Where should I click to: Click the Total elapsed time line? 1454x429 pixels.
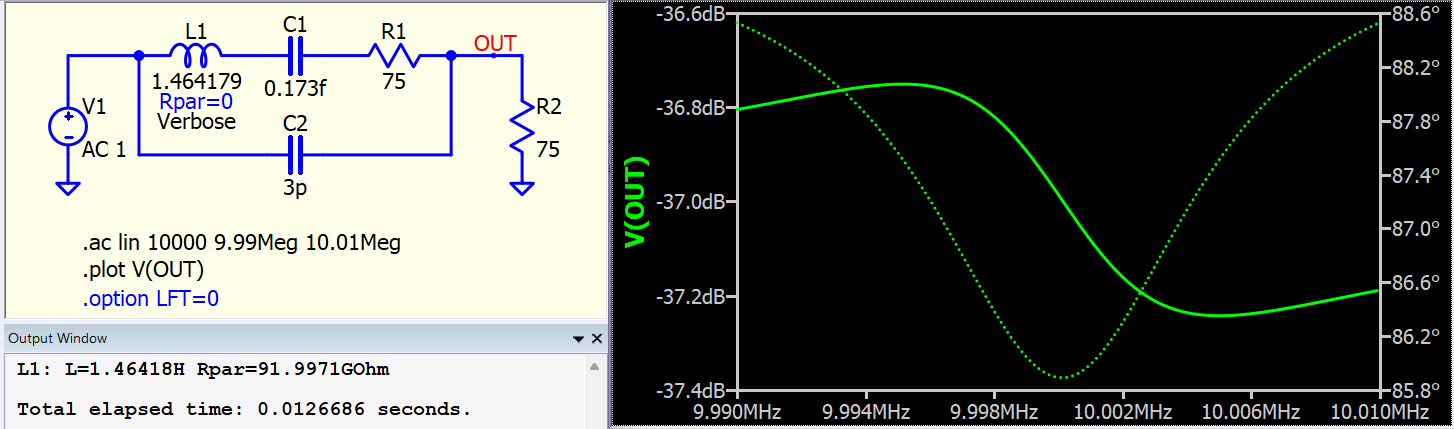(x=244, y=409)
